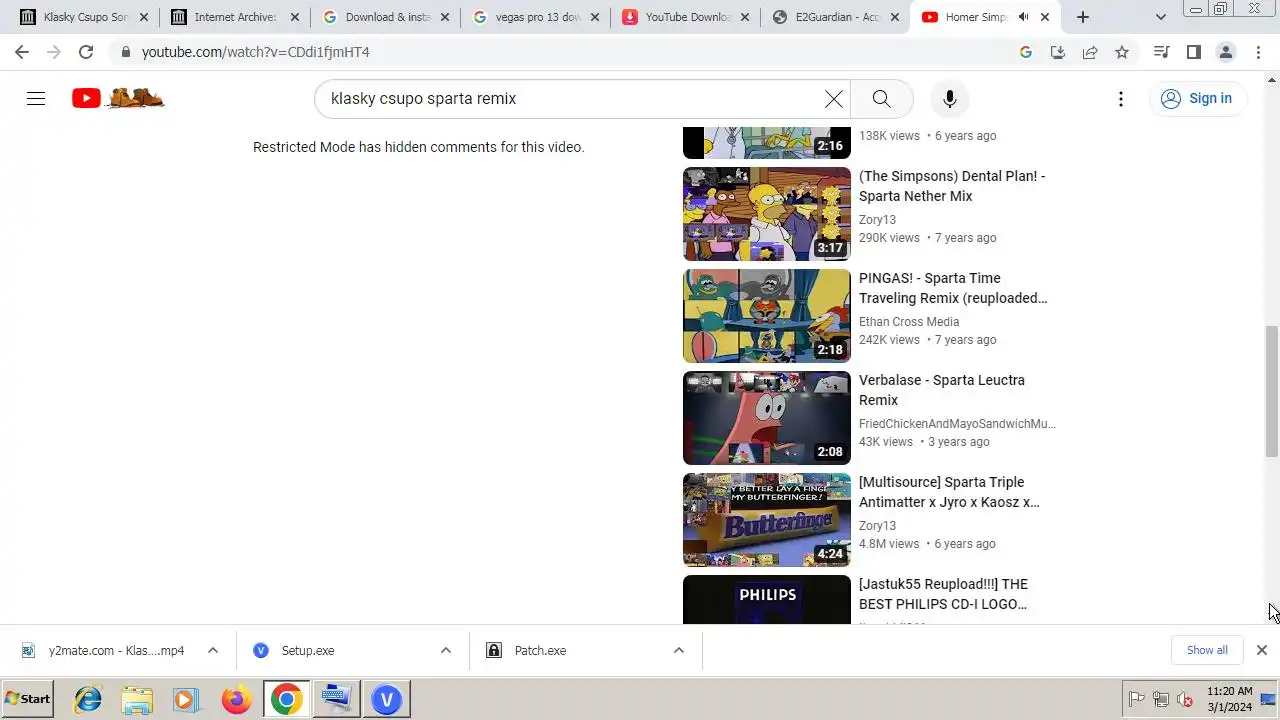This screenshot has width=1280, height=720.
Task: Open the Chrome profile avatar
Action: (1226, 52)
